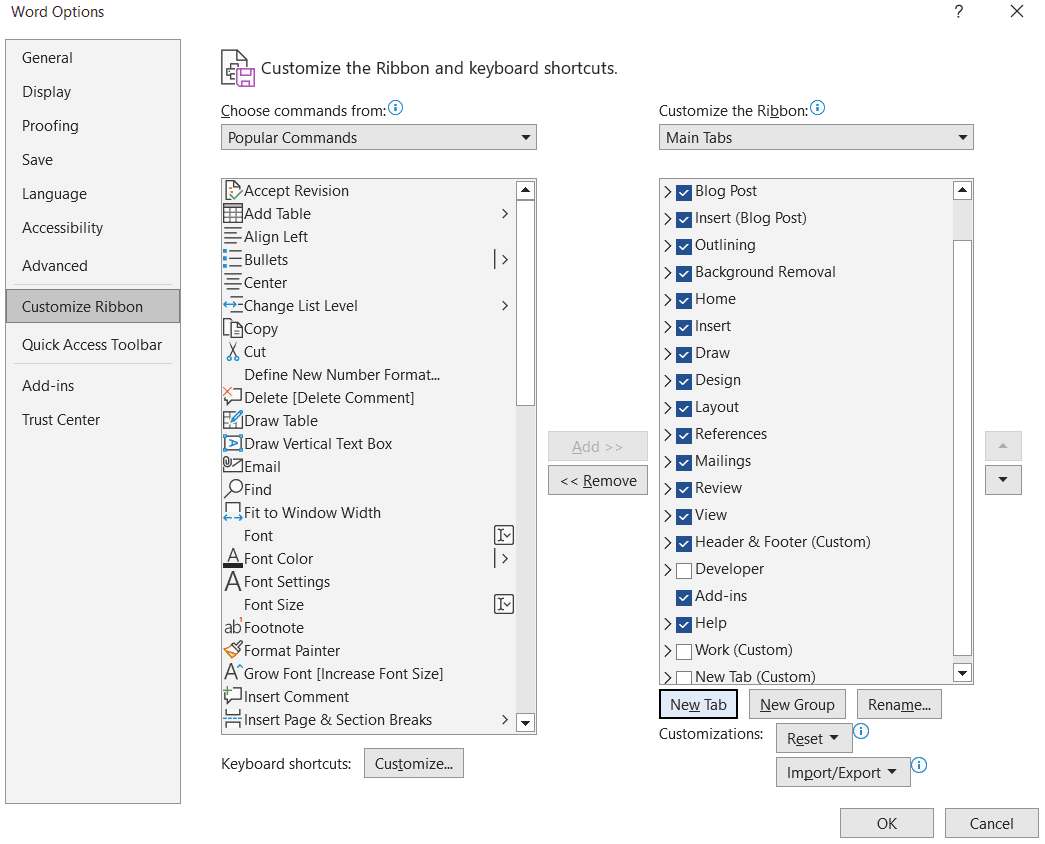
Task: Click the Move Down arrow button
Action: click(x=1003, y=480)
